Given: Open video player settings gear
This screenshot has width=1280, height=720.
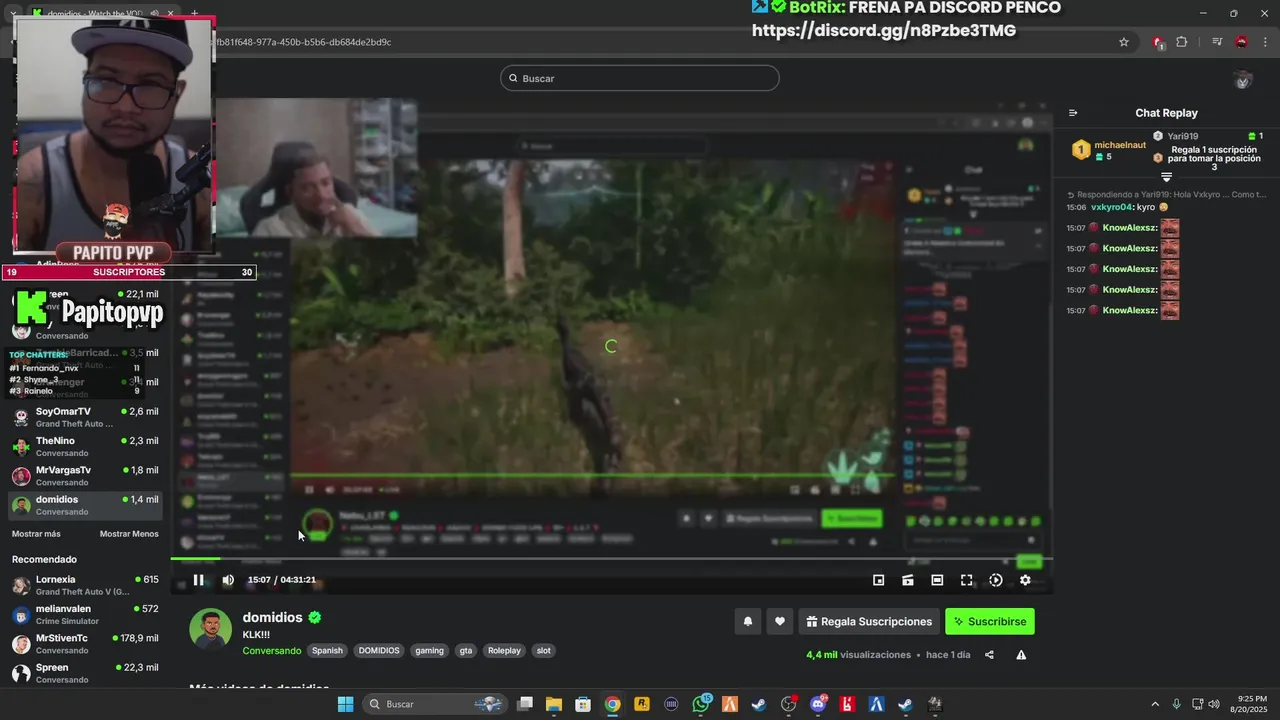Looking at the screenshot, I should (1025, 580).
